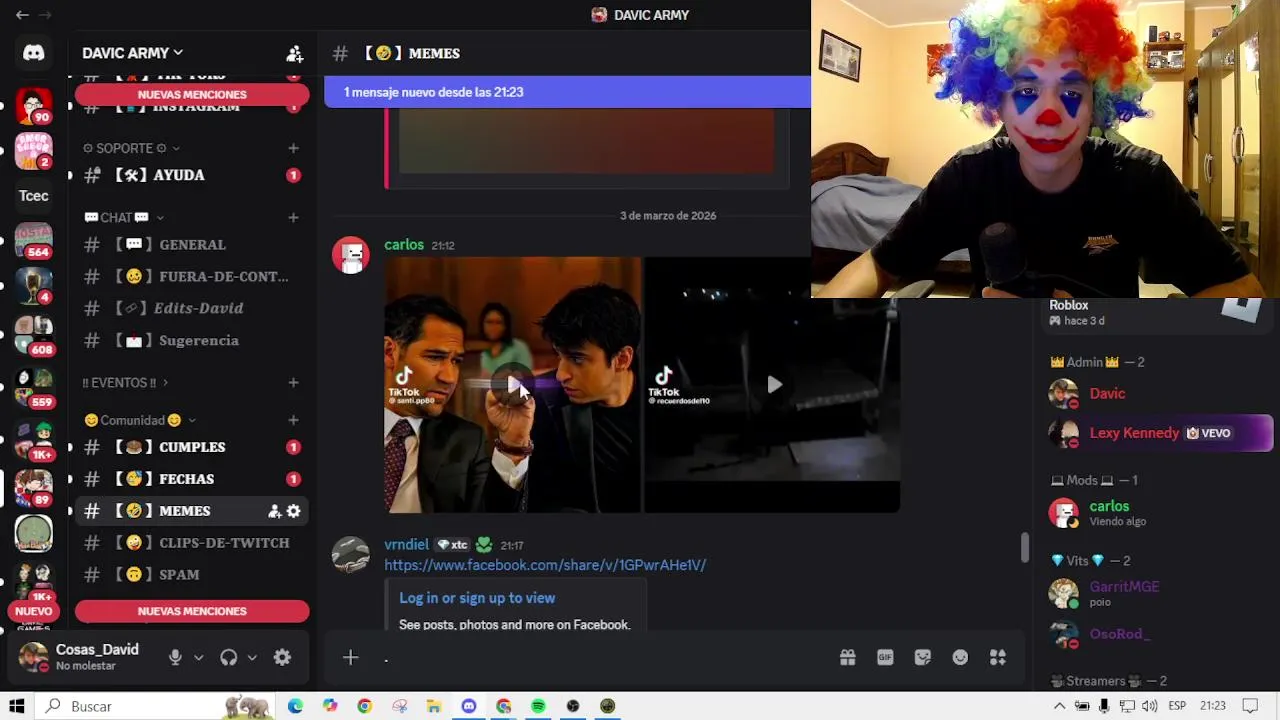Click the back navigation arrow
This screenshot has height=720, width=1280.
tap(22, 15)
